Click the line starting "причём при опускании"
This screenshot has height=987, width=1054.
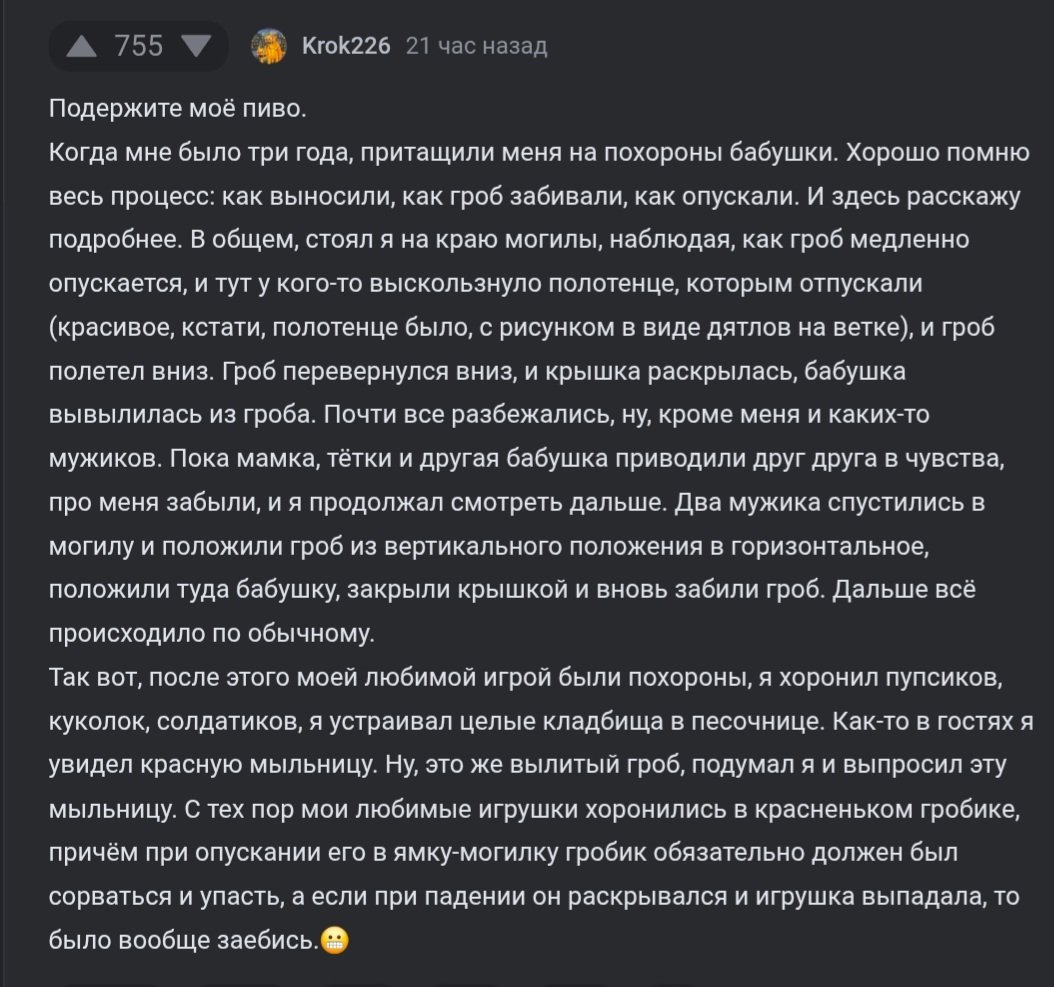point(505,852)
